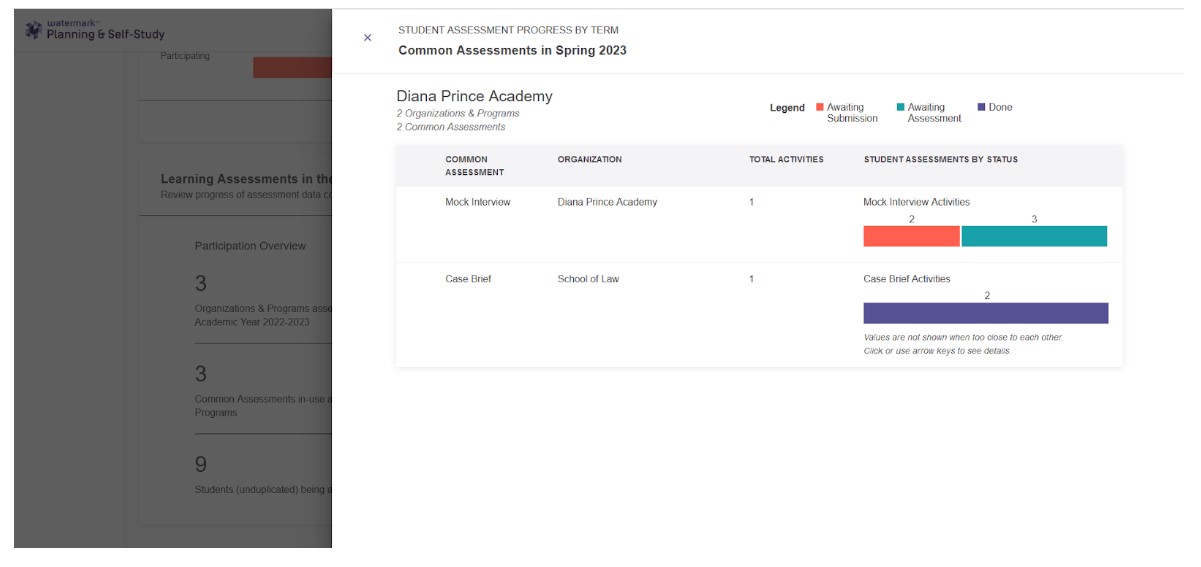
Task: Click the Mock Interview Activities label
Action: [x=917, y=202]
